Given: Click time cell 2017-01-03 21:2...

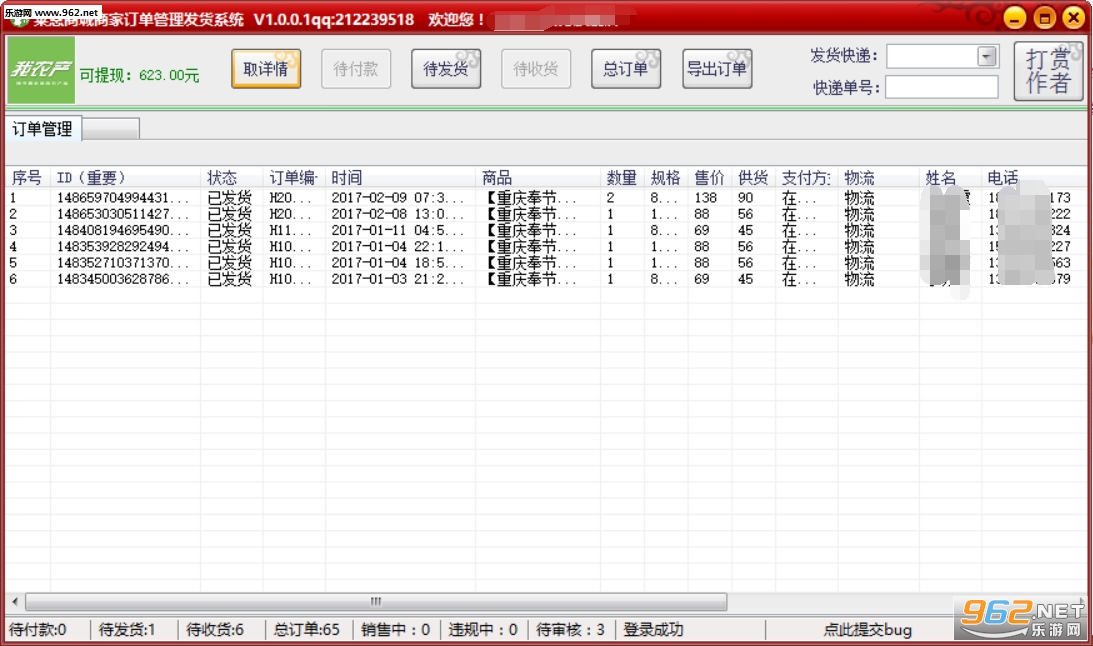Looking at the screenshot, I should coord(397,279).
